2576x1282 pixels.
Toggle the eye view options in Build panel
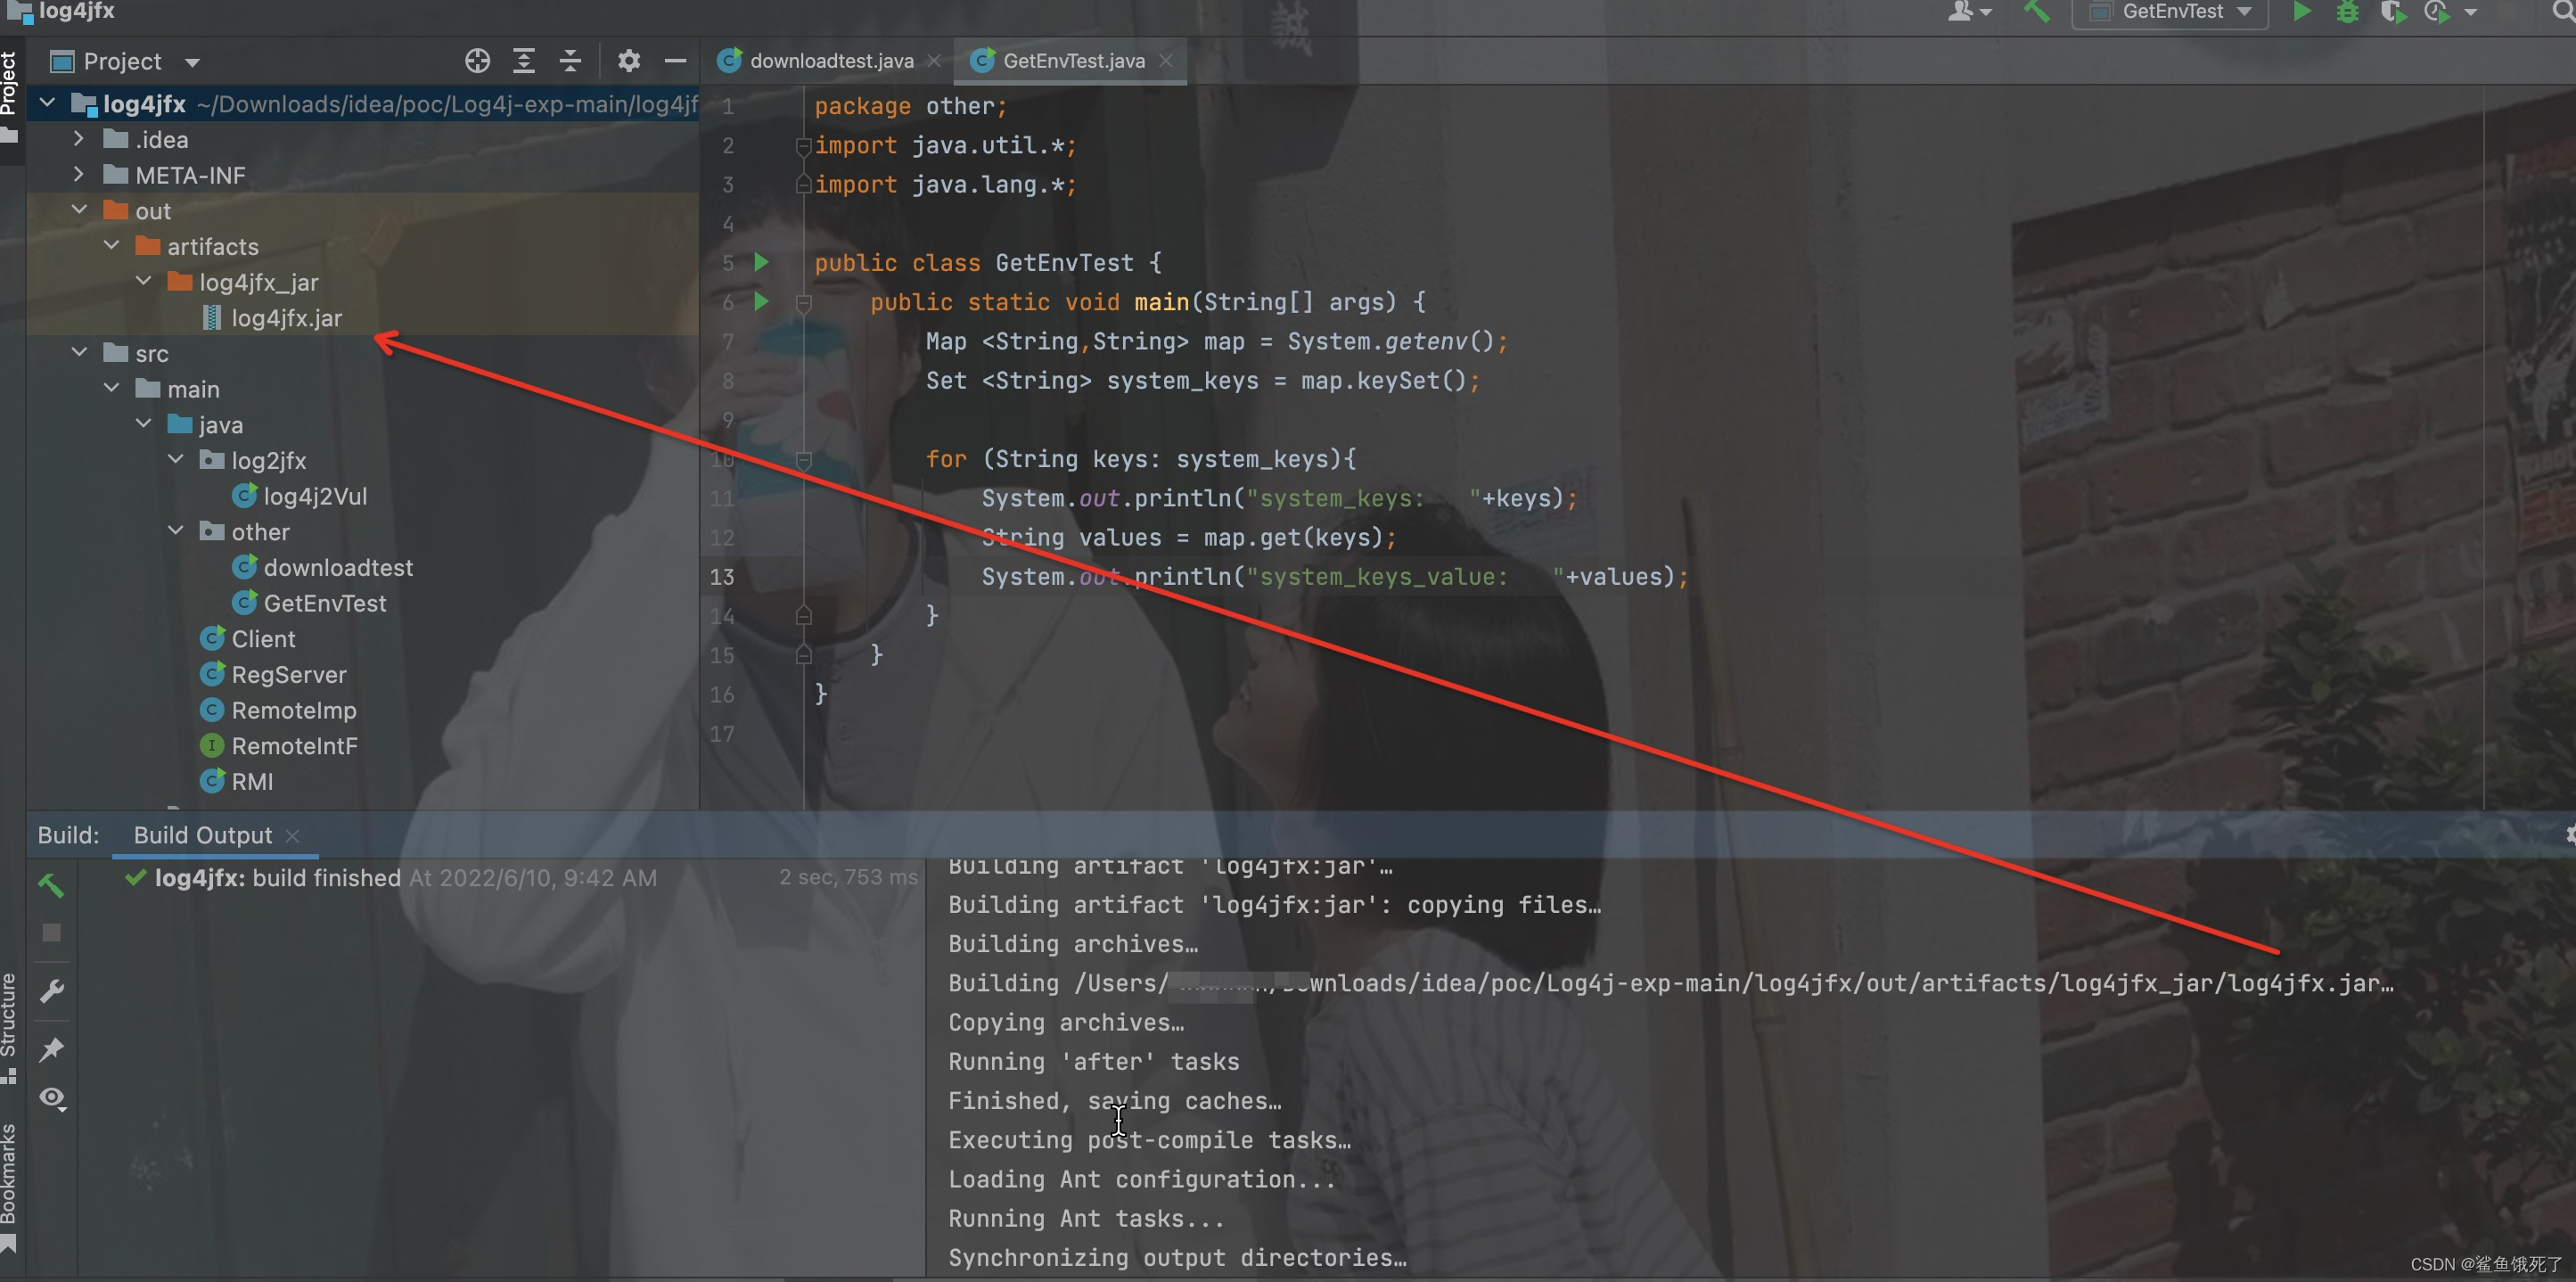[x=52, y=1098]
